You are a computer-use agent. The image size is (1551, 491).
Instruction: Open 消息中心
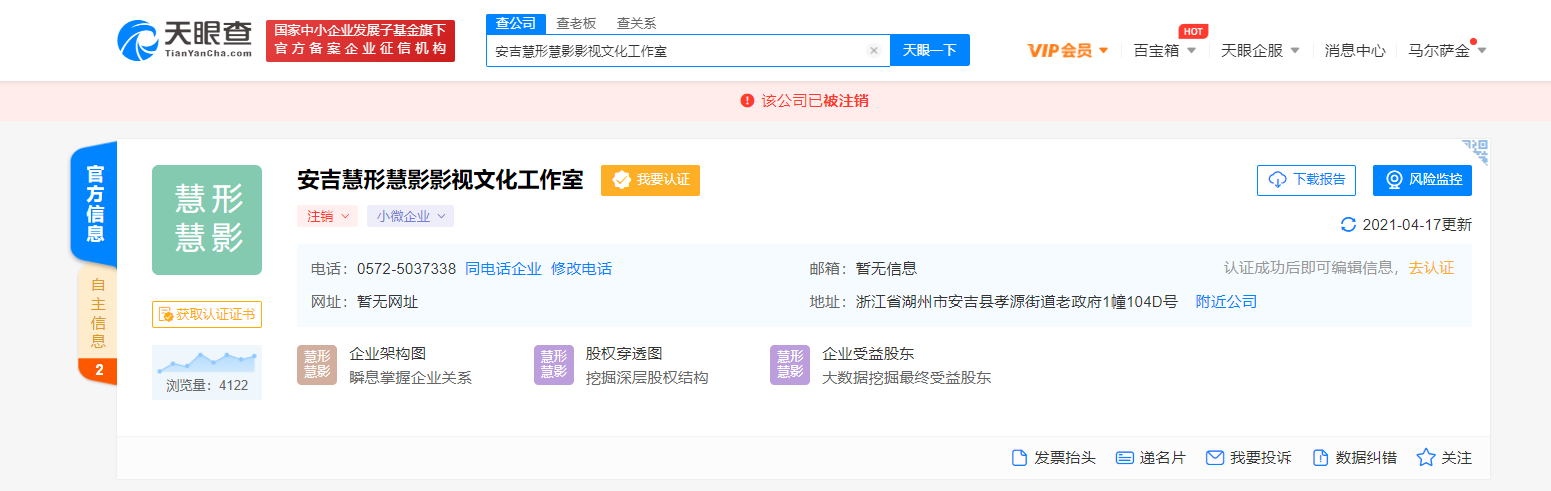pyautogui.click(x=1355, y=50)
